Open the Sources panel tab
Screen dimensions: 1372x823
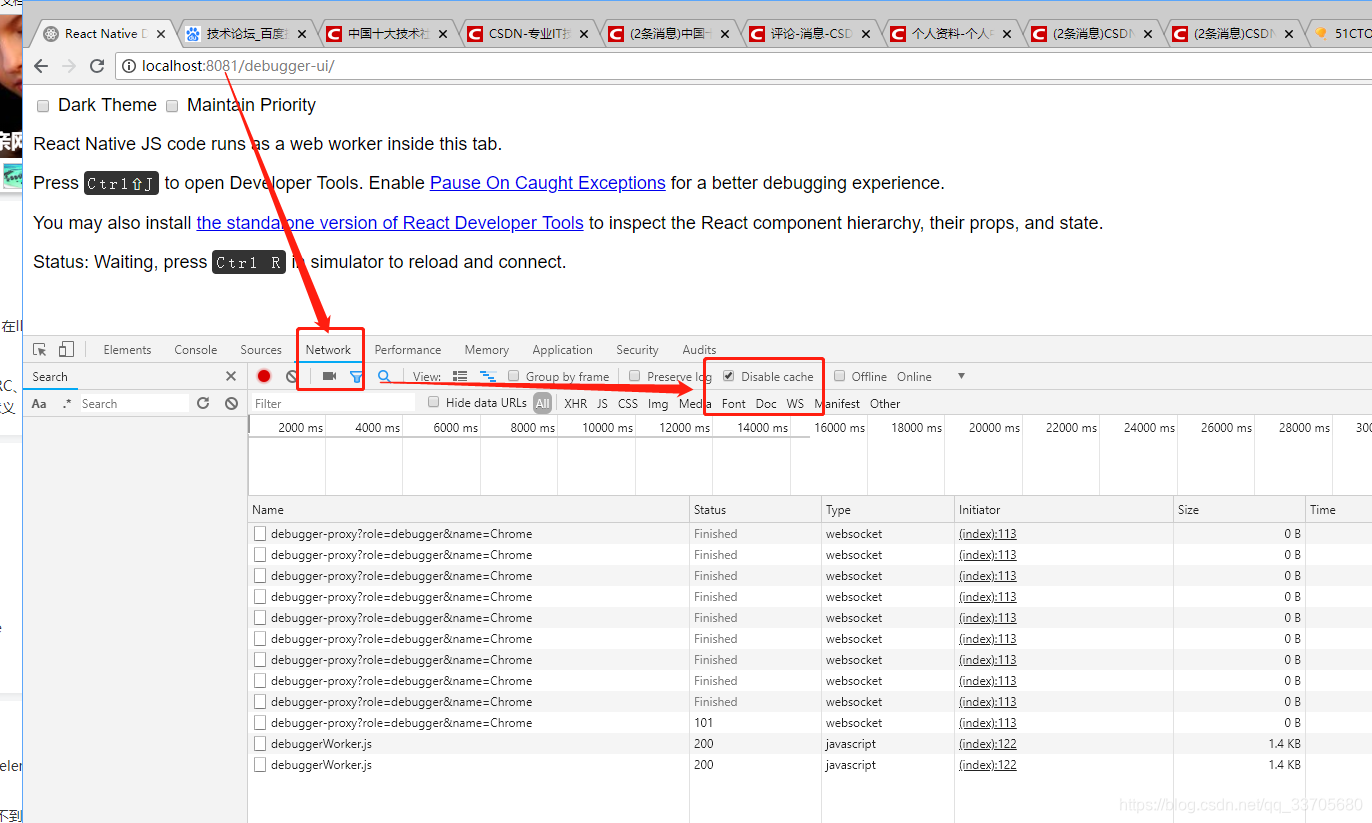(x=261, y=350)
